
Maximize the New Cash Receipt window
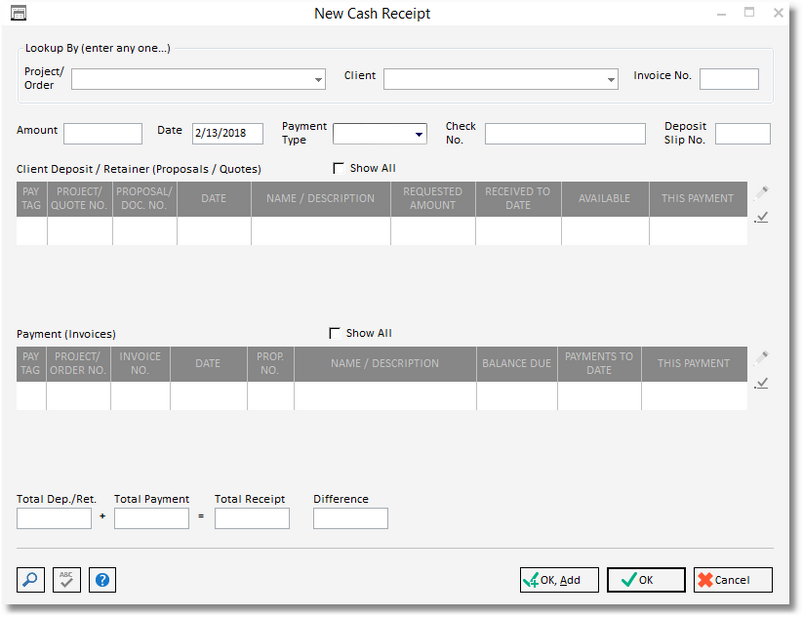(749, 12)
